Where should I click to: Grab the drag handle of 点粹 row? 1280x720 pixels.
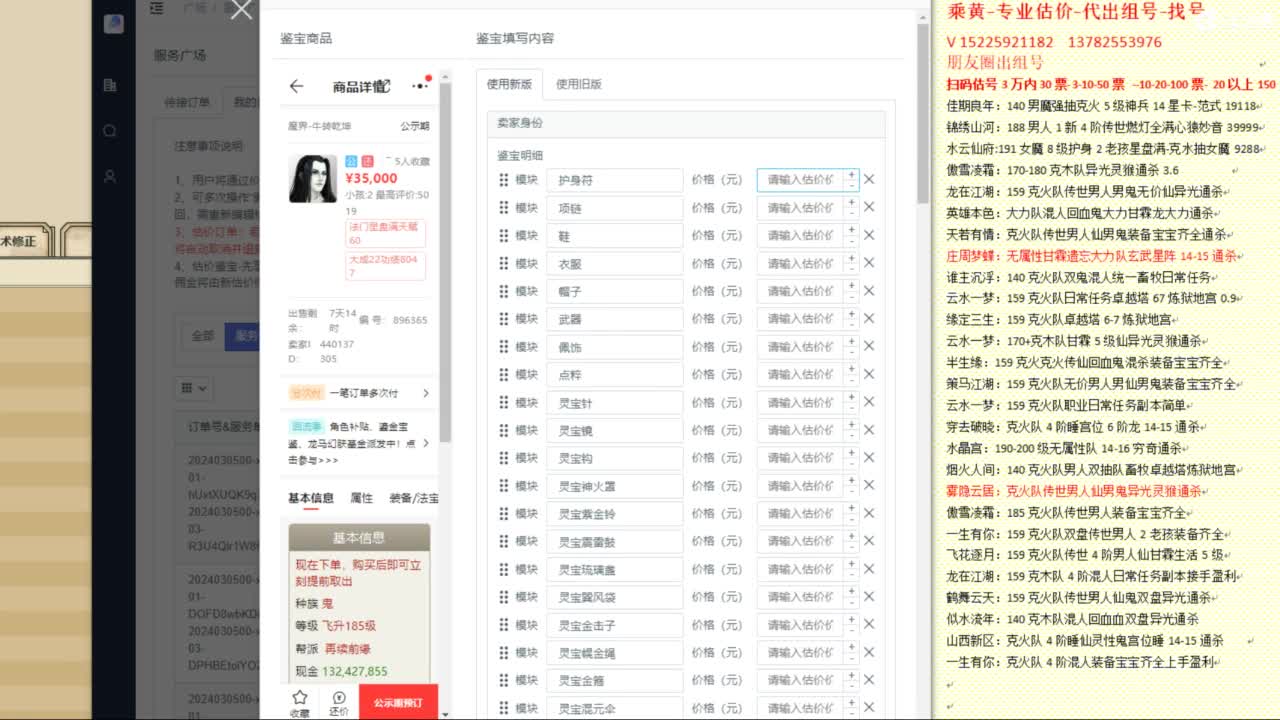[x=504, y=375]
